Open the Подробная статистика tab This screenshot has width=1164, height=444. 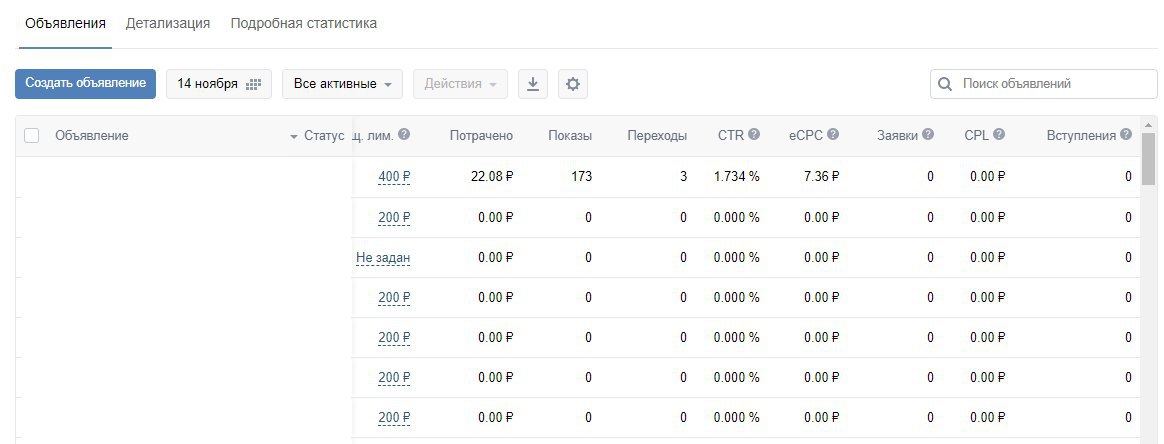pos(304,23)
